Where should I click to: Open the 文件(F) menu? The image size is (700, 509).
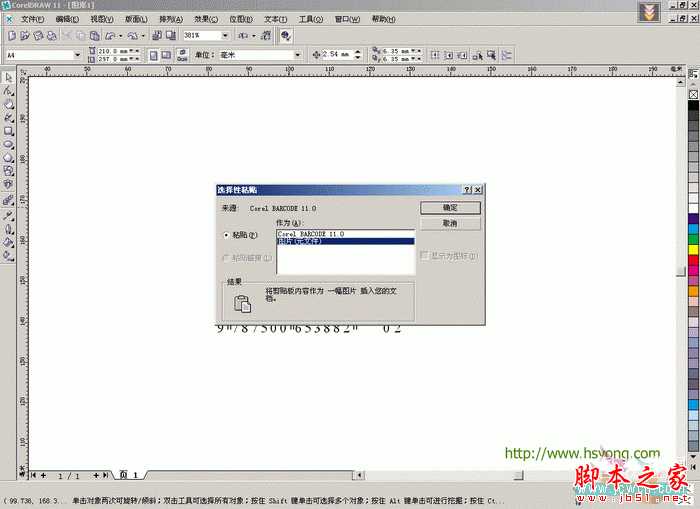coord(32,19)
